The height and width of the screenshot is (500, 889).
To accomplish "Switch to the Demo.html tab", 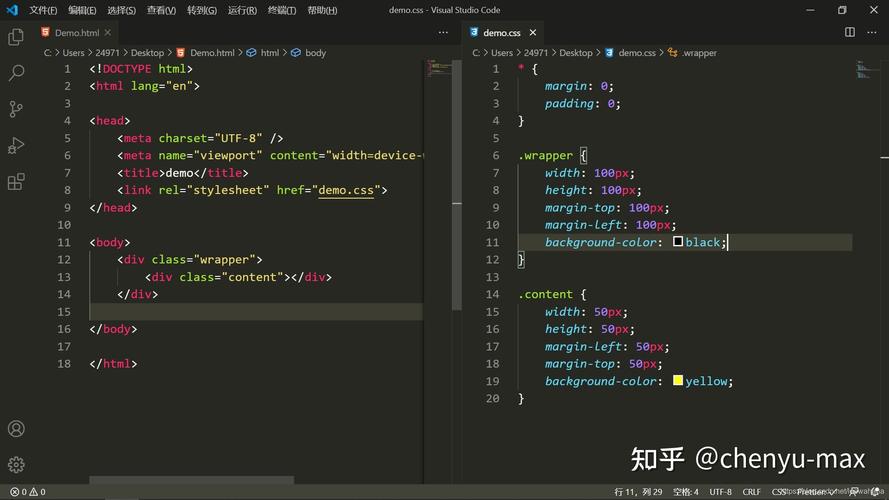I will pyautogui.click(x=77, y=33).
